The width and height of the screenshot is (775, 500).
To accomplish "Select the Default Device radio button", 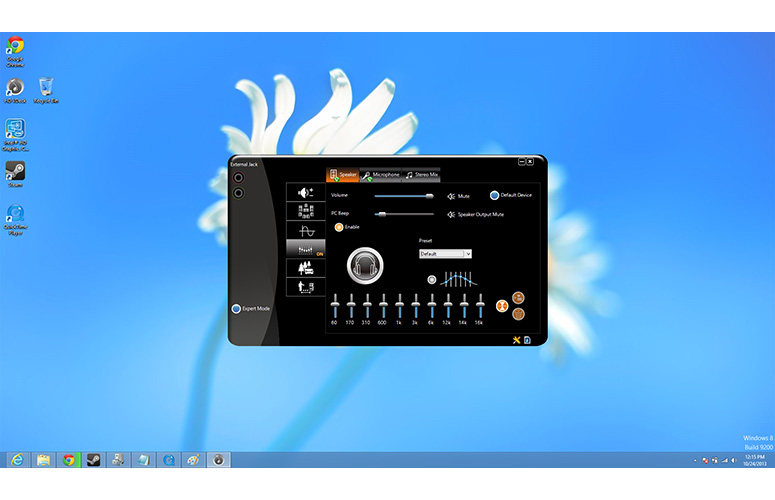I will pyautogui.click(x=494, y=195).
